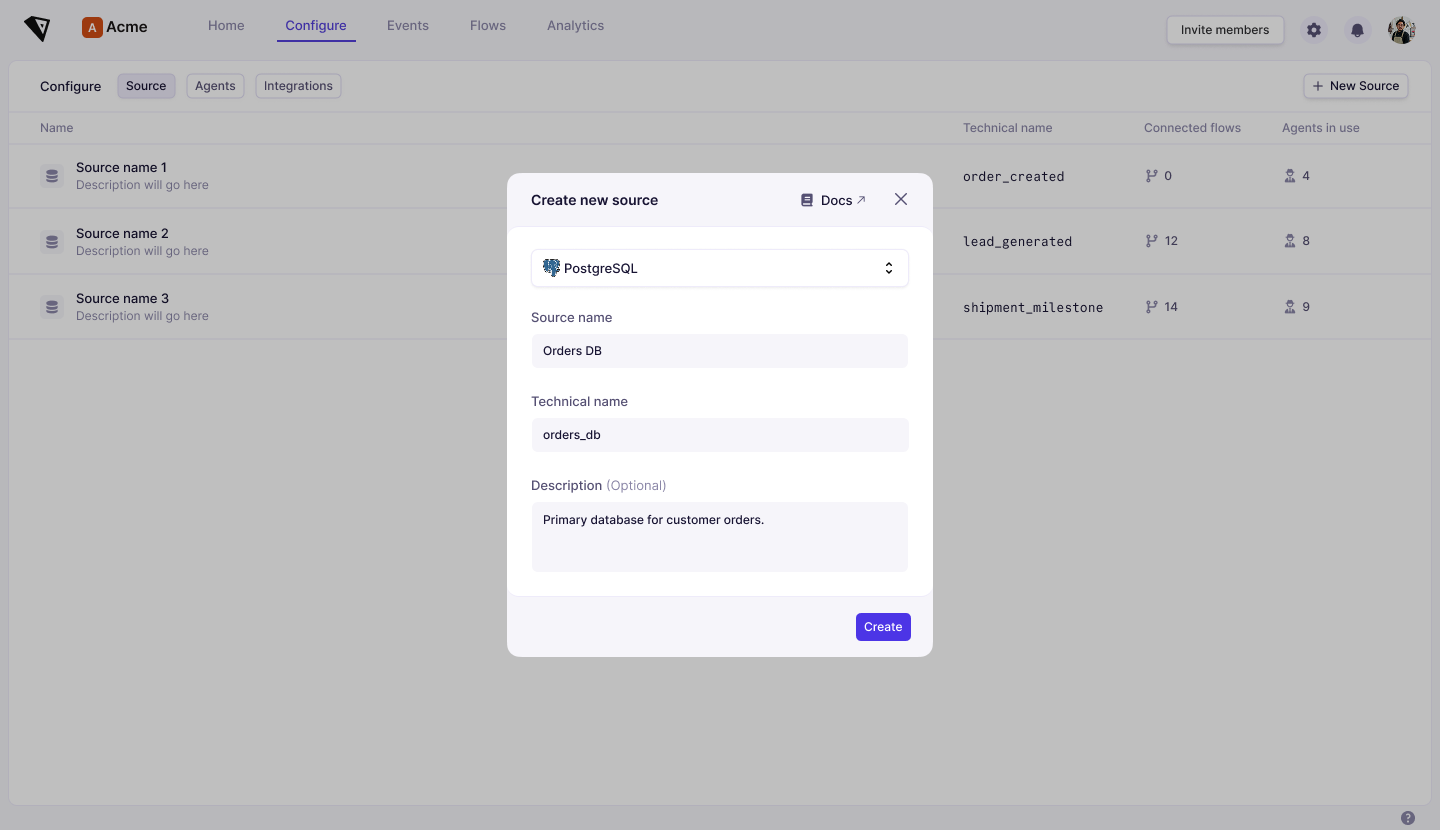The image size is (1440, 830).
Task: Click the database icon for Source name 1
Action: (52, 176)
